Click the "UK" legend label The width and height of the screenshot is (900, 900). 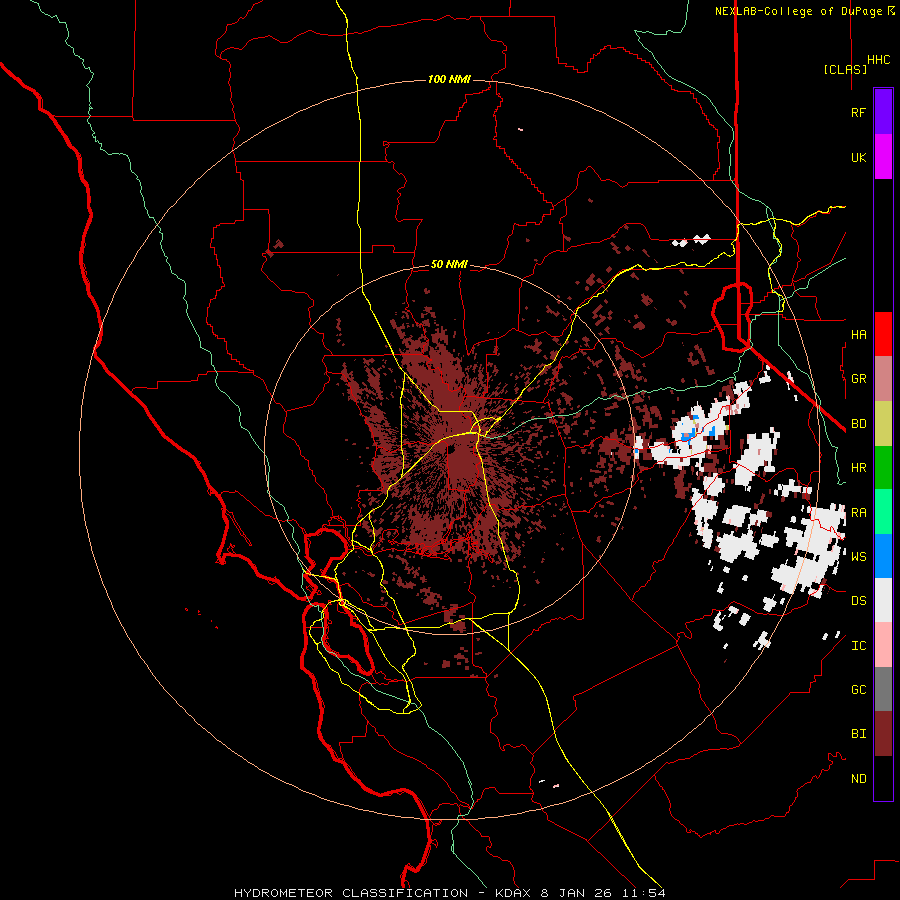pos(858,158)
